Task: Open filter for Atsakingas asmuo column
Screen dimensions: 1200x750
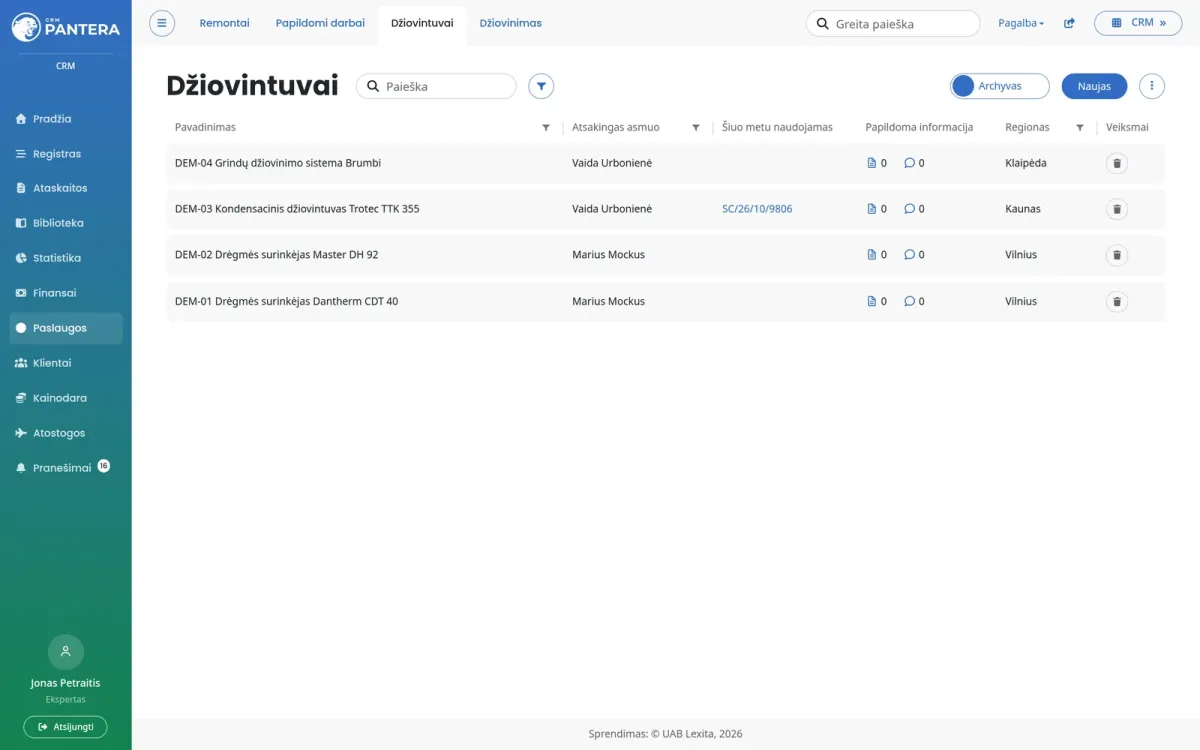Action: pos(696,128)
